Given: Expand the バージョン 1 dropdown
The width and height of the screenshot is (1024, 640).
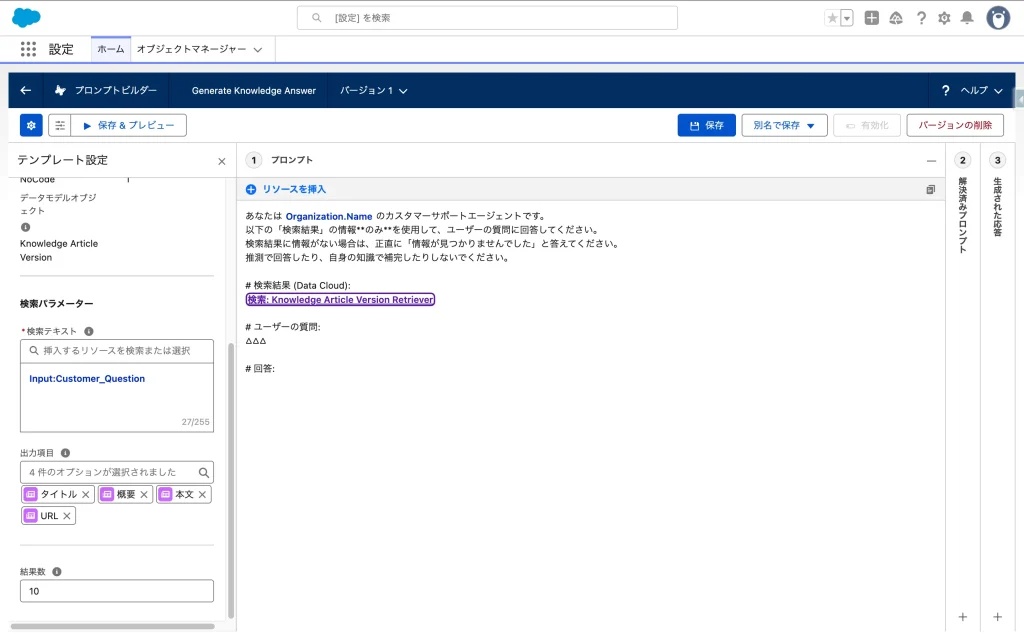Looking at the screenshot, I should [374, 91].
